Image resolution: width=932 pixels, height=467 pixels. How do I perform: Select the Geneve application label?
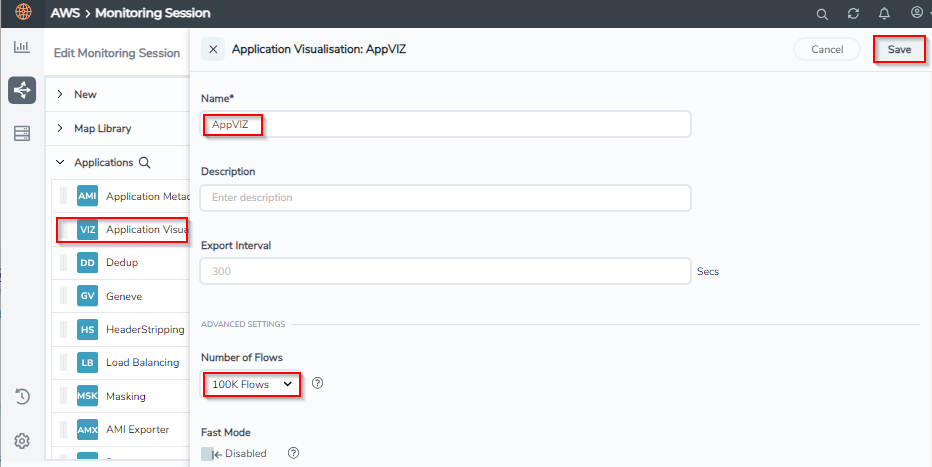pyautogui.click(x=124, y=296)
